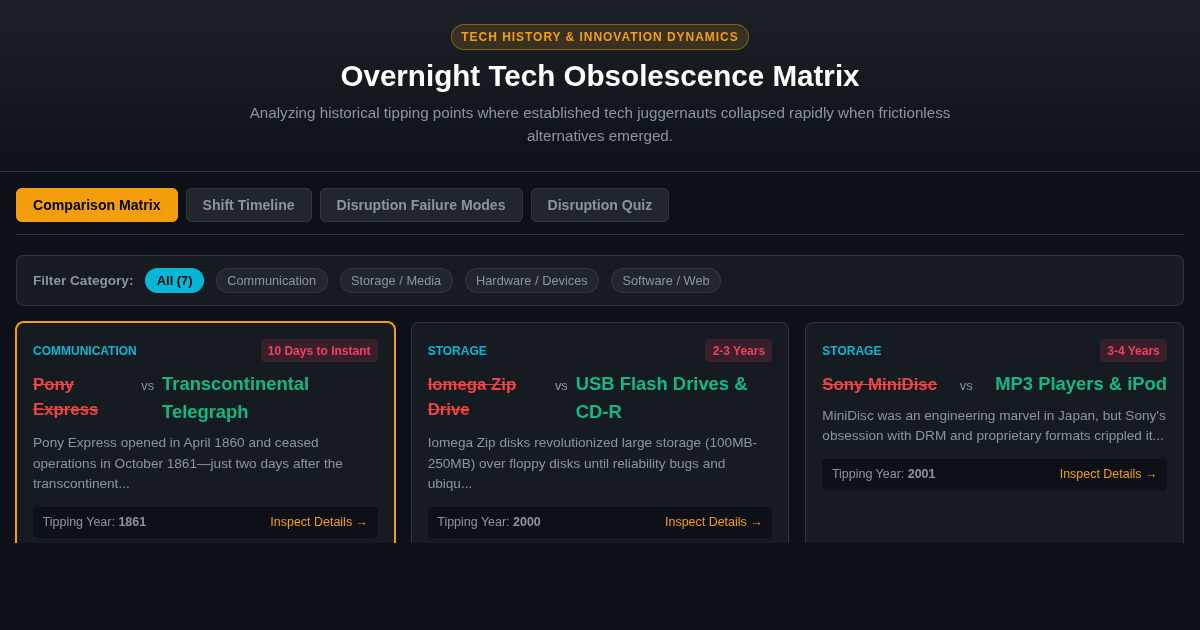Inspect Details for Iomega Zip Drive card
This screenshot has width=1200, height=630.
point(714,522)
